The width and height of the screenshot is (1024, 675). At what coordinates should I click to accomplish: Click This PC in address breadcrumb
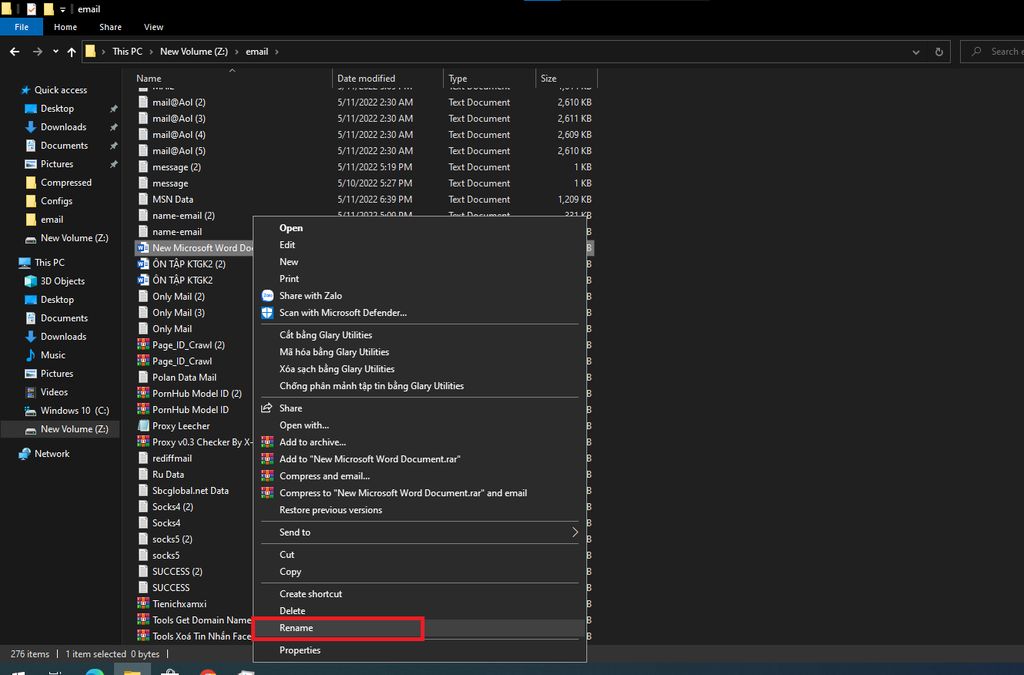127,52
